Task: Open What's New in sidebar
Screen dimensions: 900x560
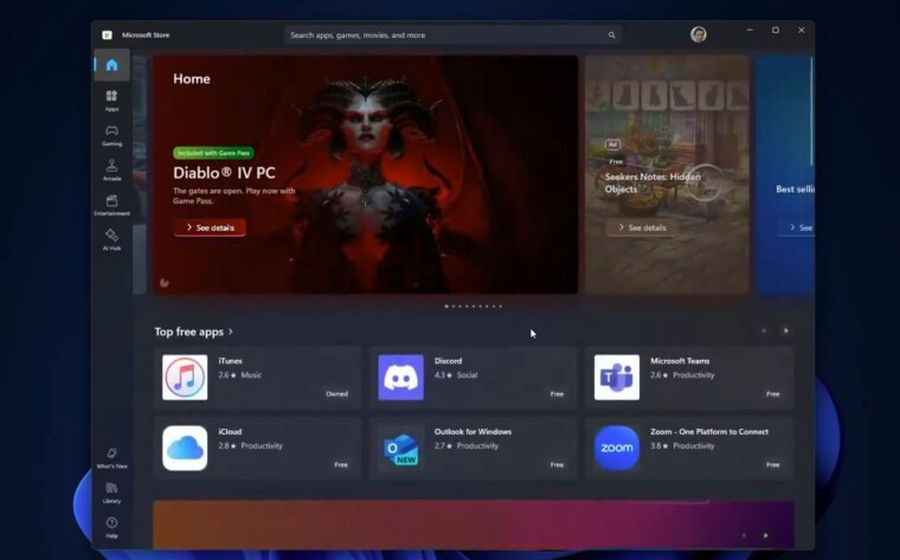Action: point(112,458)
